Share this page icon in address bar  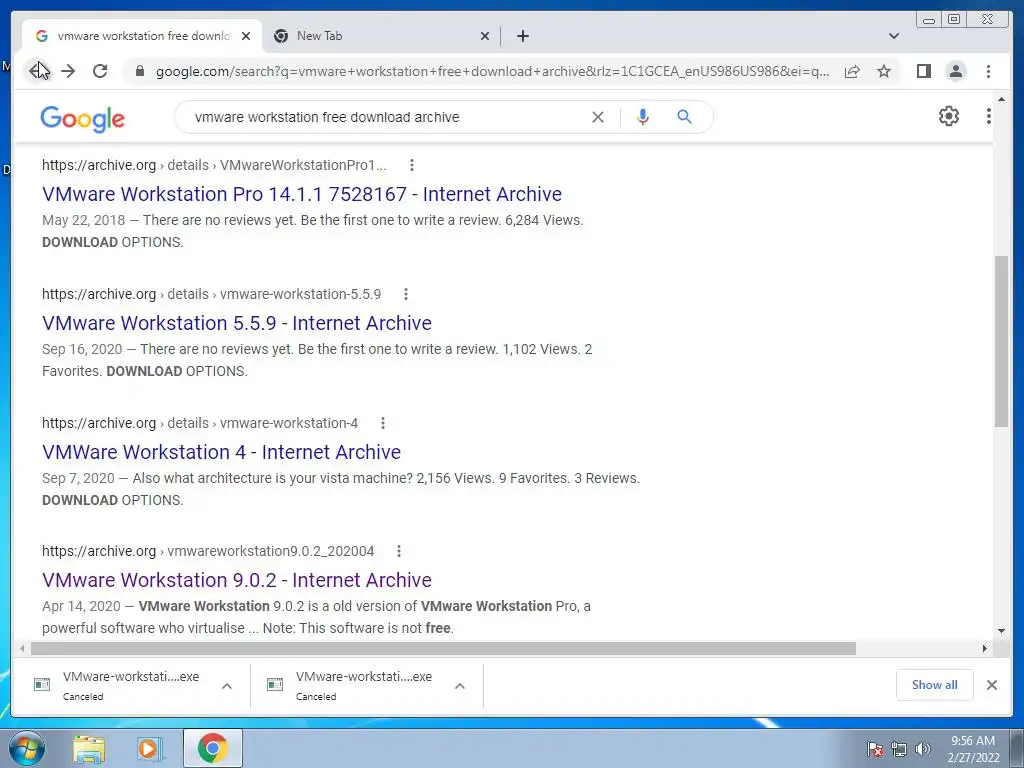point(852,71)
